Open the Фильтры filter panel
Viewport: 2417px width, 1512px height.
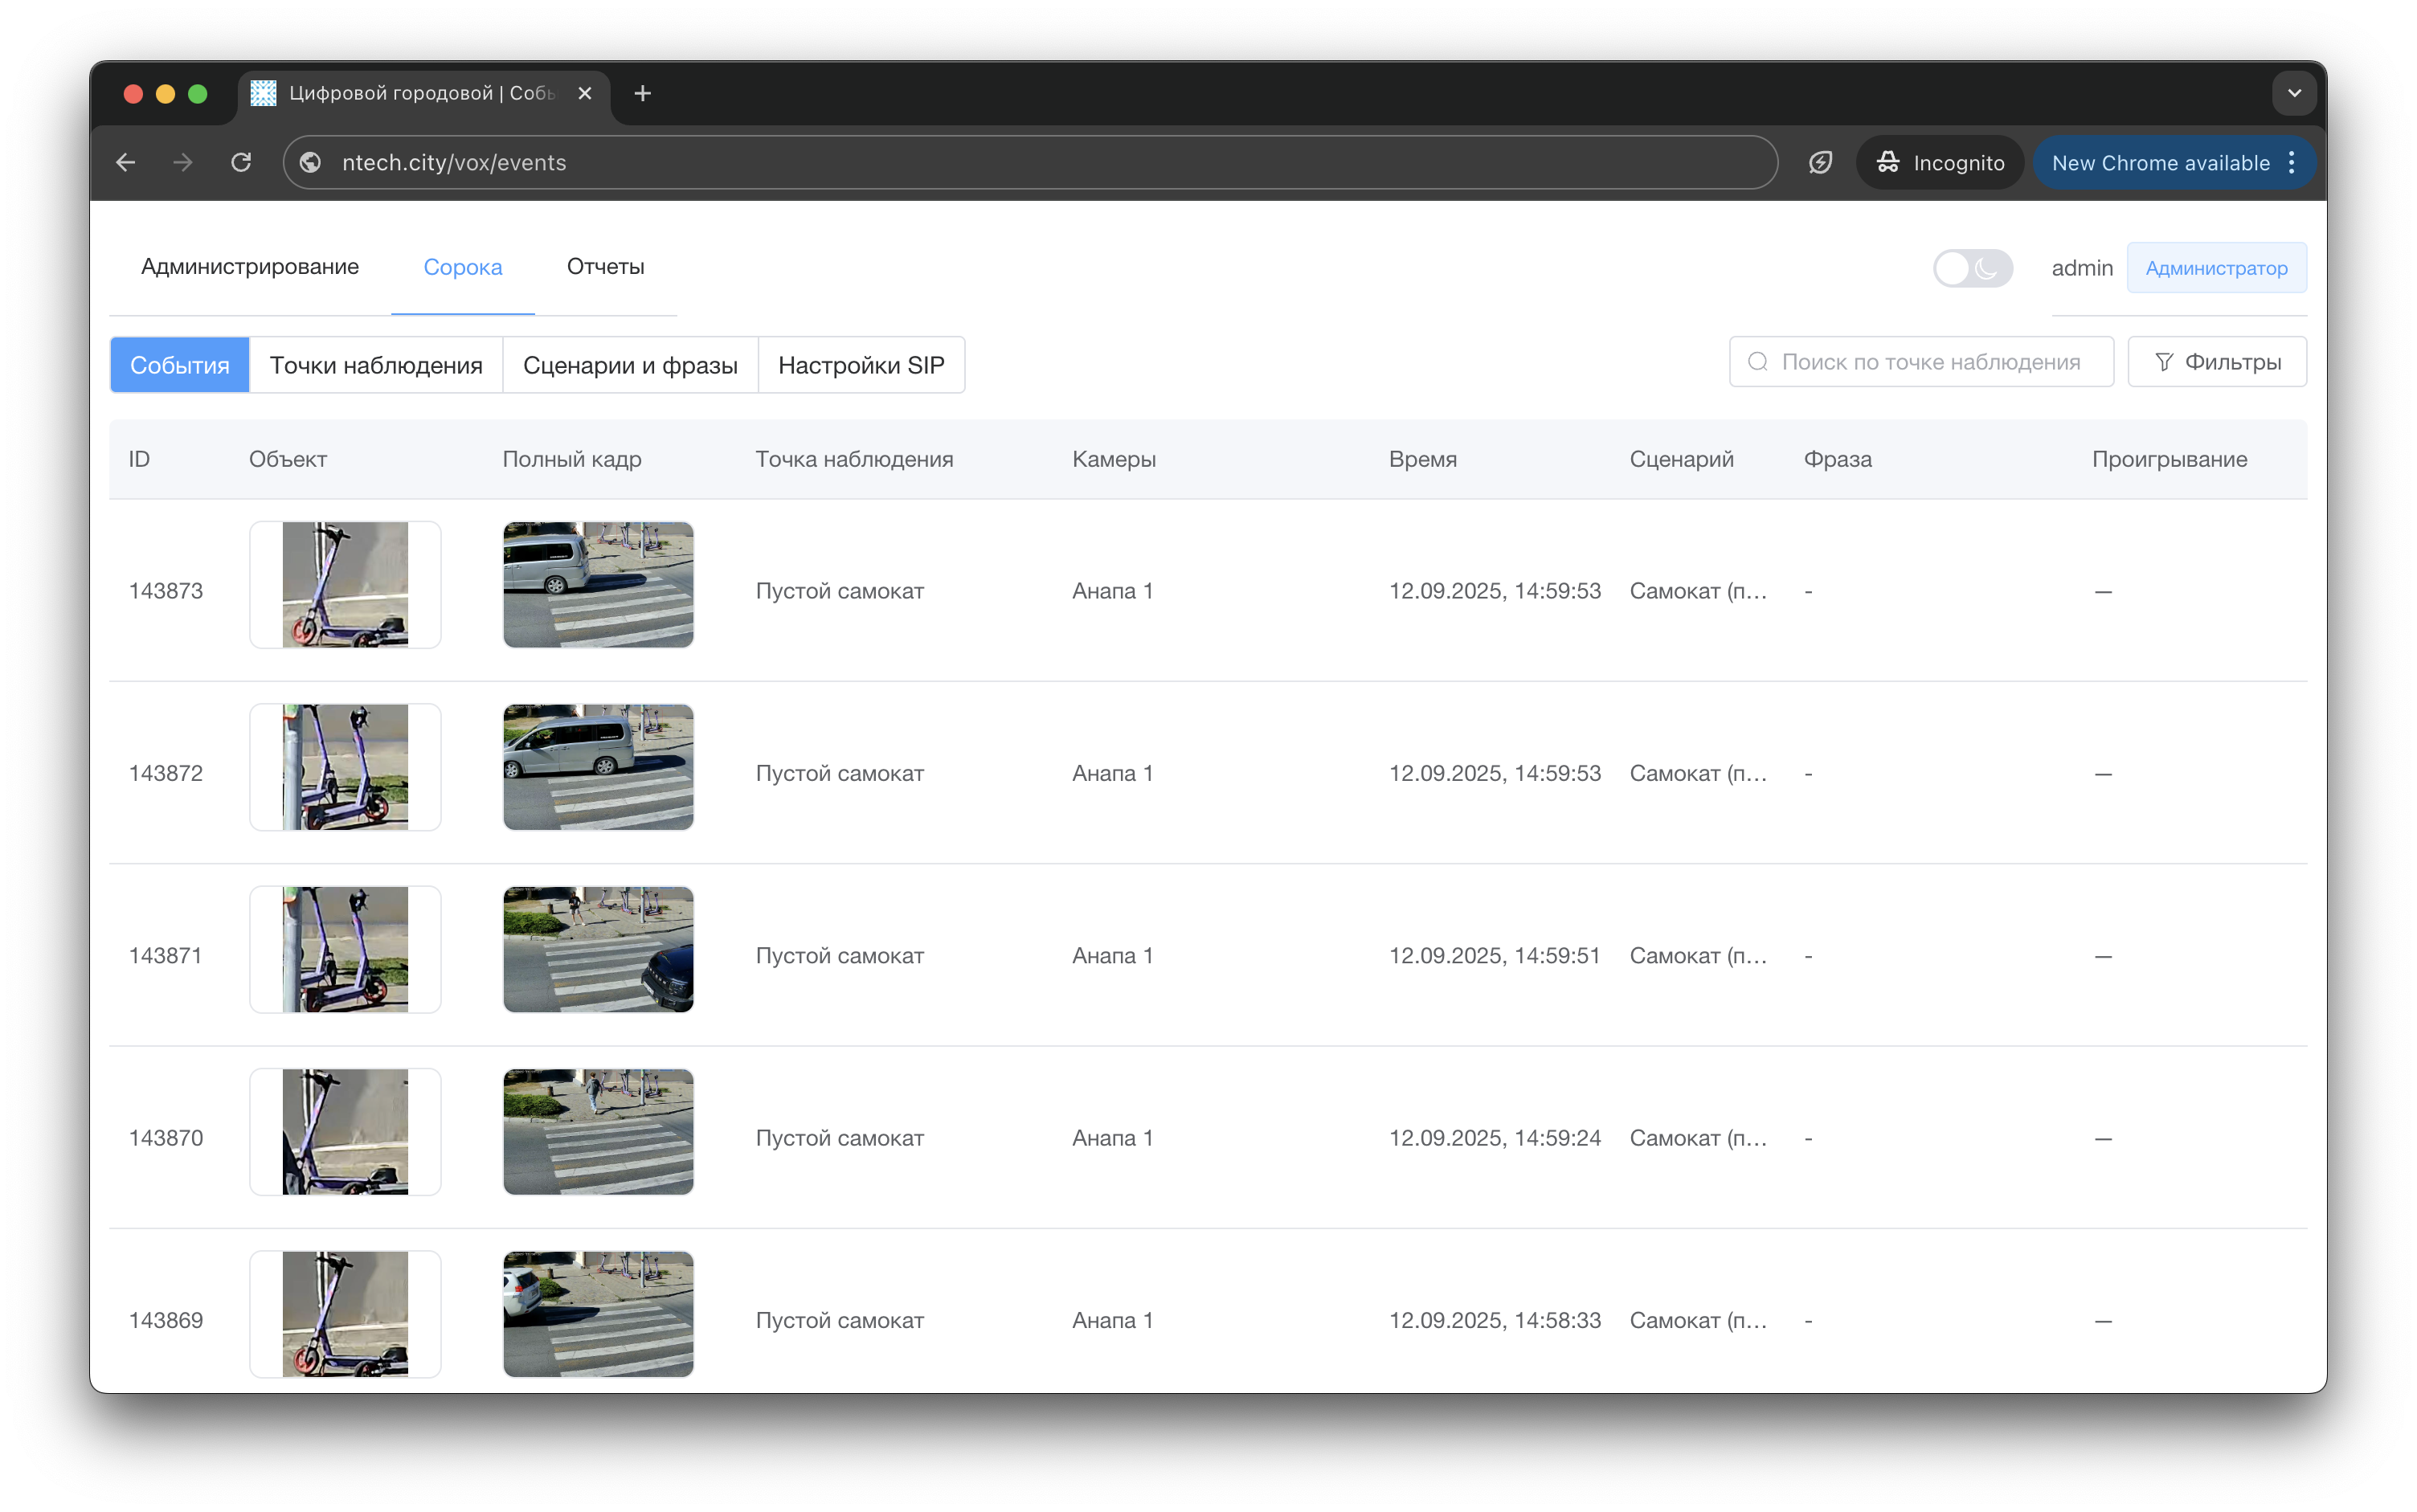click(x=2217, y=362)
